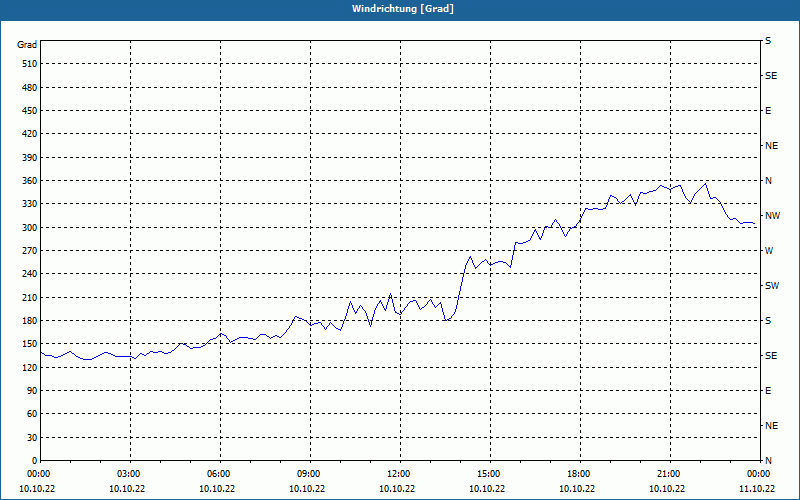Select the 270 degree axis label
800x500 pixels.
coord(30,251)
